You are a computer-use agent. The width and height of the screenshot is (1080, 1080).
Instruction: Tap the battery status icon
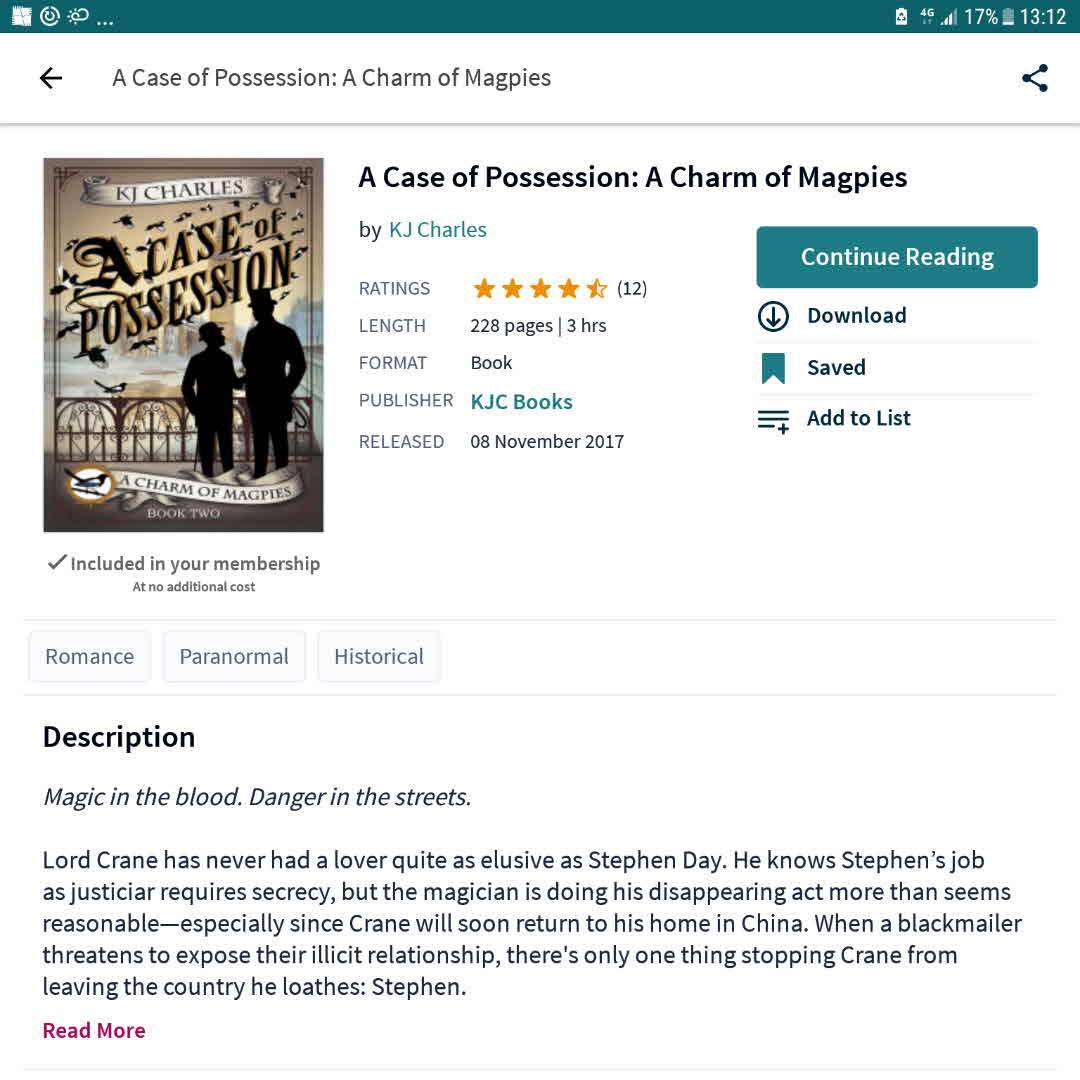pyautogui.click(x=1008, y=17)
